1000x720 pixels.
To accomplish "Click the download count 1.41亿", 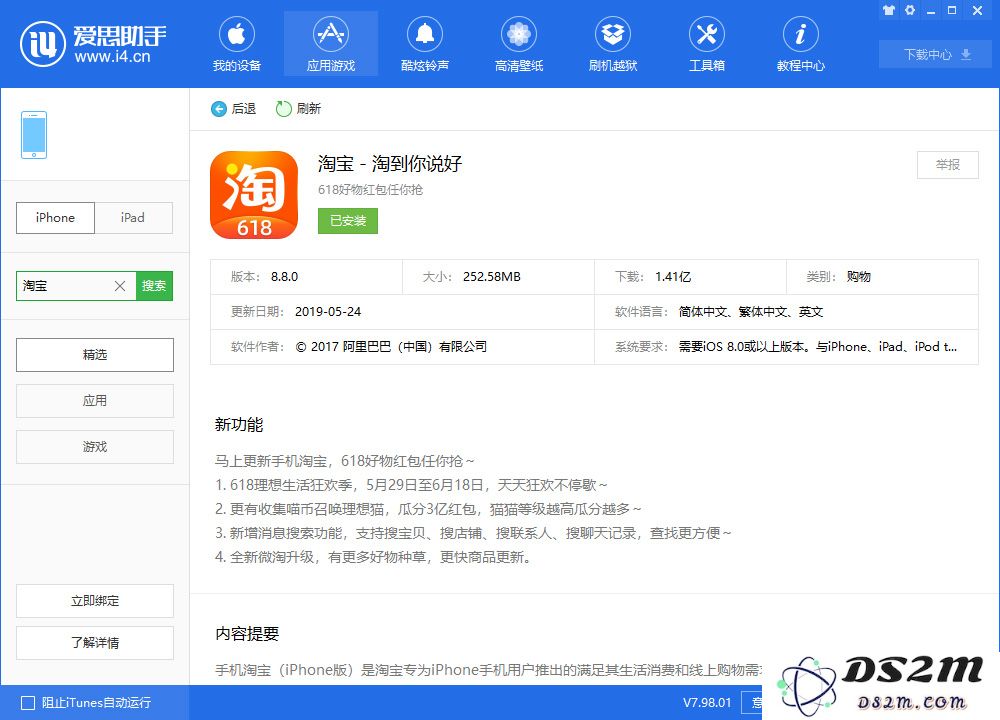I will [x=673, y=277].
